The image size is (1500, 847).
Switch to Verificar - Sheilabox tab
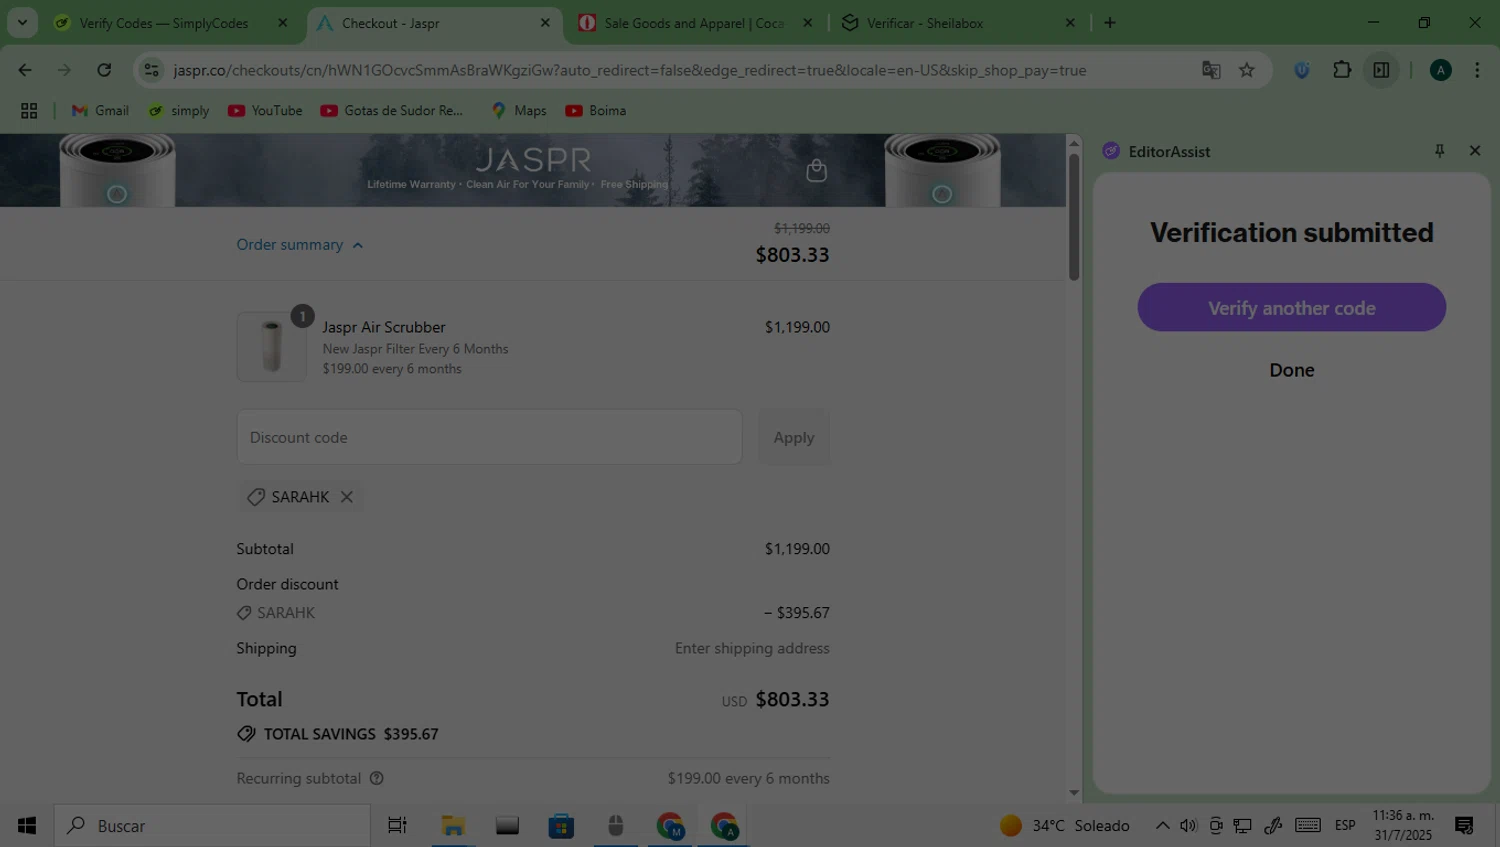(924, 23)
